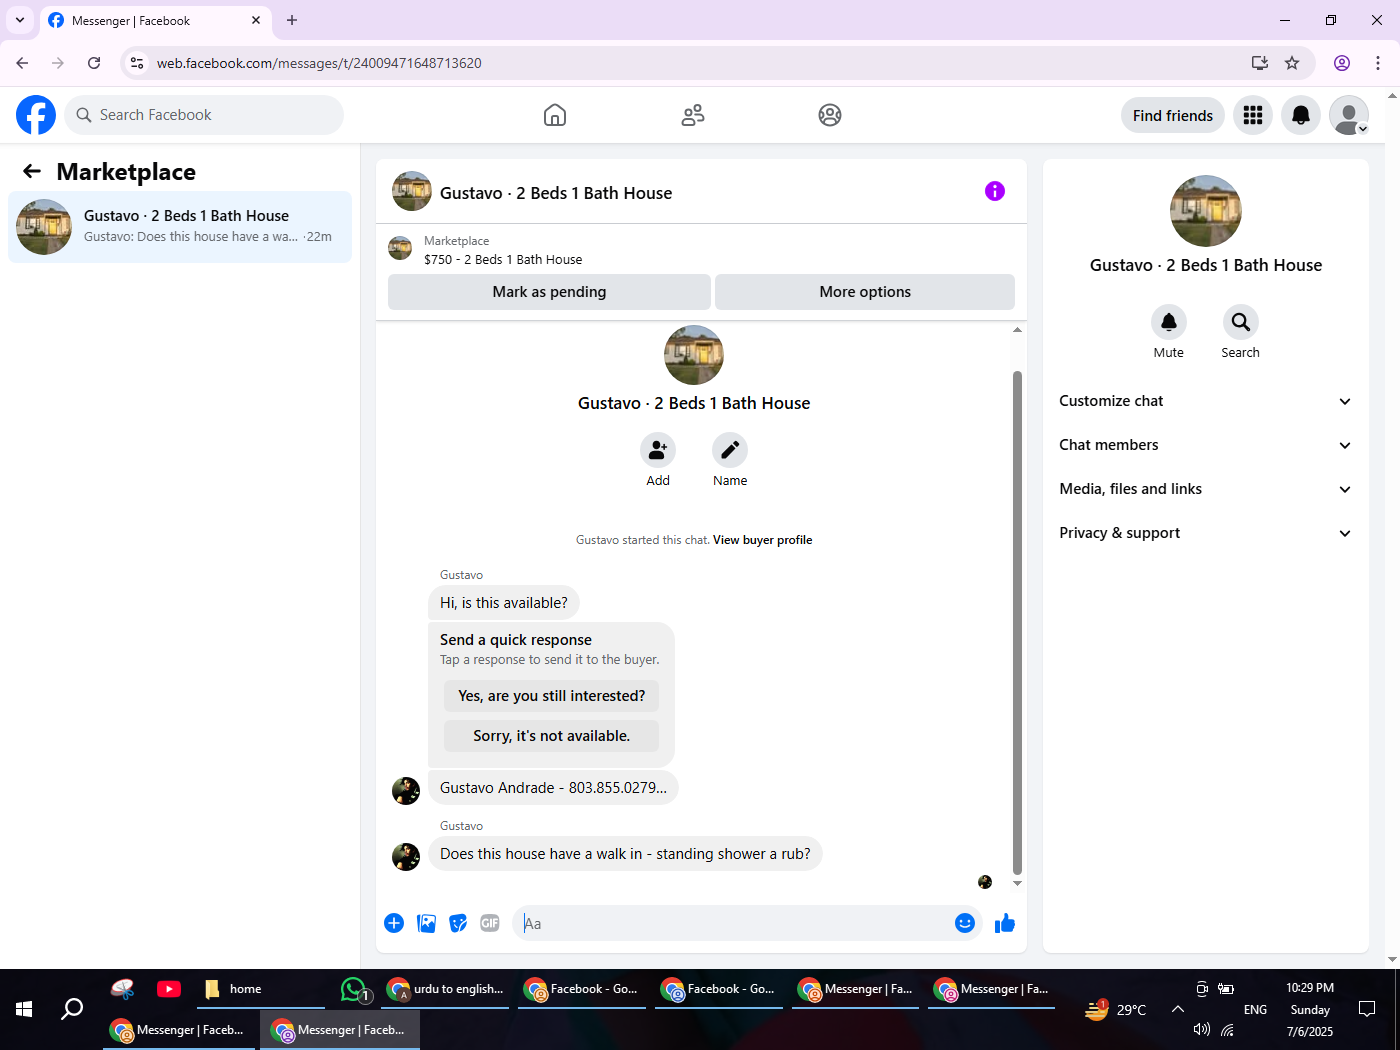The width and height of the screenshot is (1400, 1050).
Task: Open weather widget showing 29°C
Action: (x=1116, y=1009)
